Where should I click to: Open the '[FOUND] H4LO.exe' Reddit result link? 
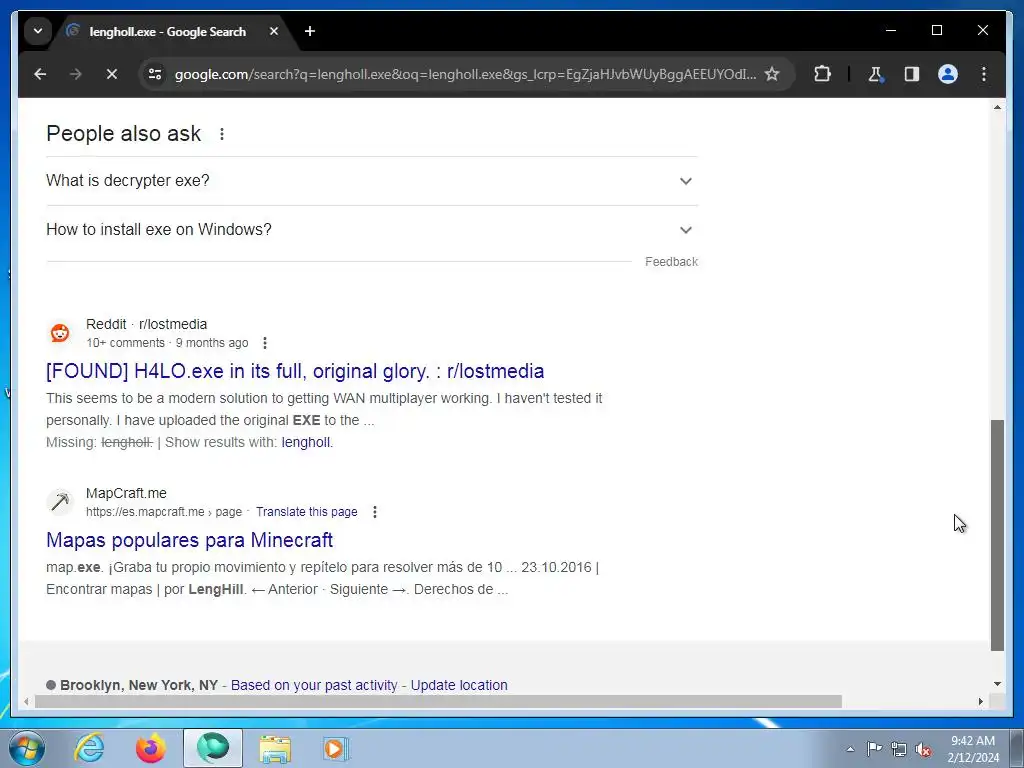coord(295,371)
